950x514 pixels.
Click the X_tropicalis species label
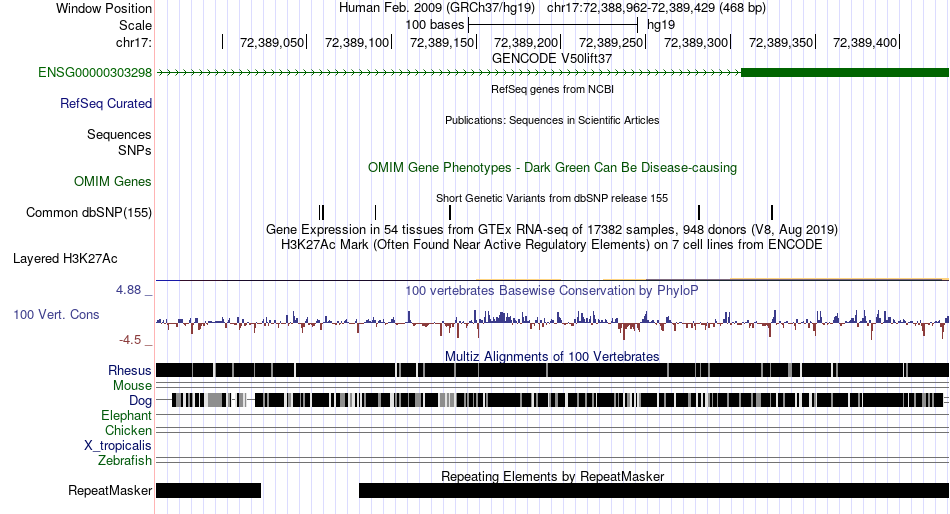pos(118,446)
